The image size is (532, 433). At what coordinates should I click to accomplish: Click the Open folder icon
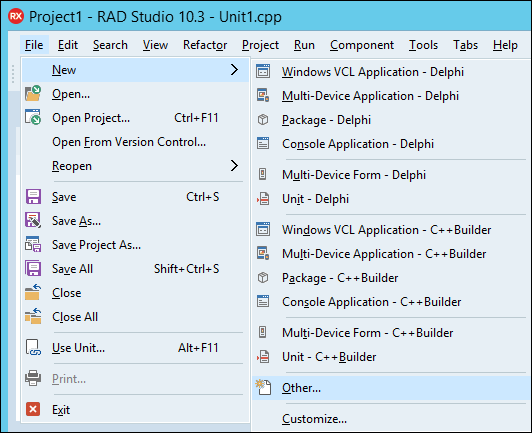click(x=33, y=94)
